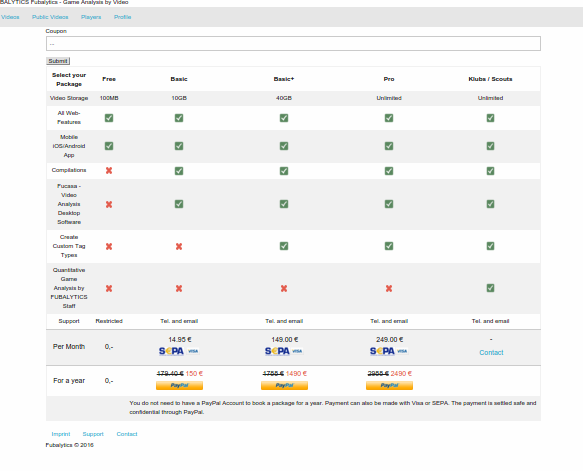This screenshot has height=471, width=583.
Task: Open the Imprint footer link
Action: click(x=61, y=434)
